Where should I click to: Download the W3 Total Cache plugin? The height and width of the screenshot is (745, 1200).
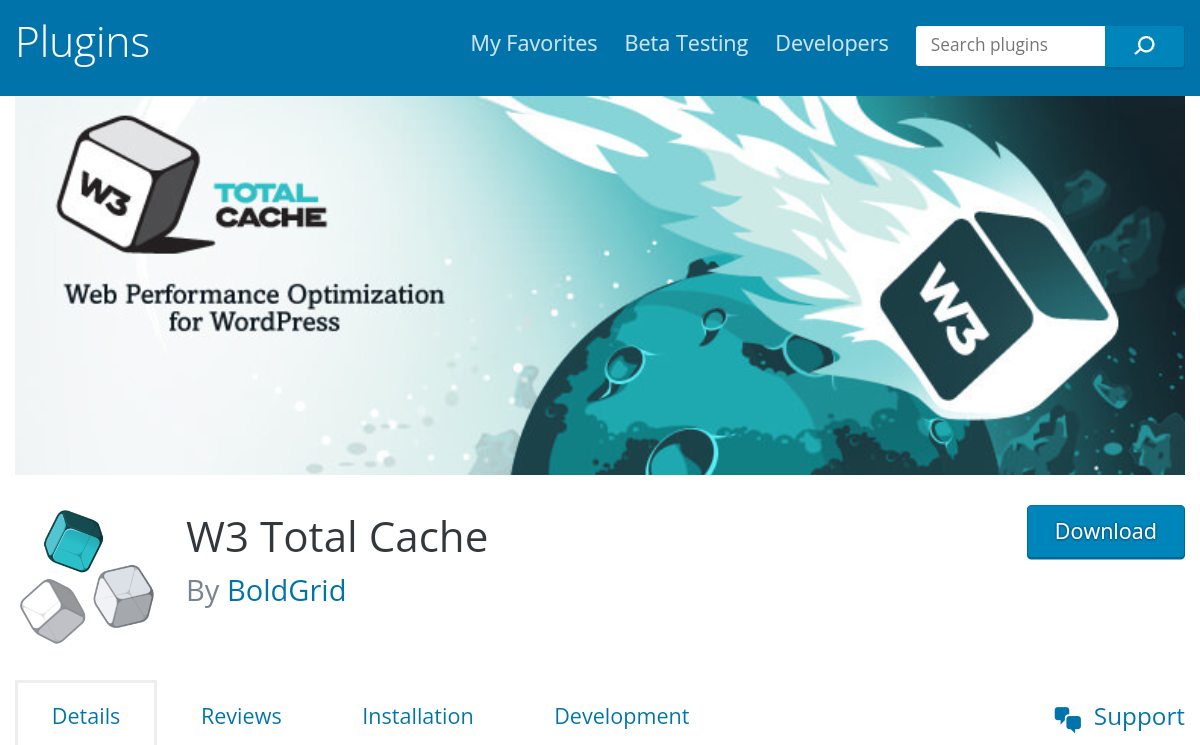(1106, 532)
